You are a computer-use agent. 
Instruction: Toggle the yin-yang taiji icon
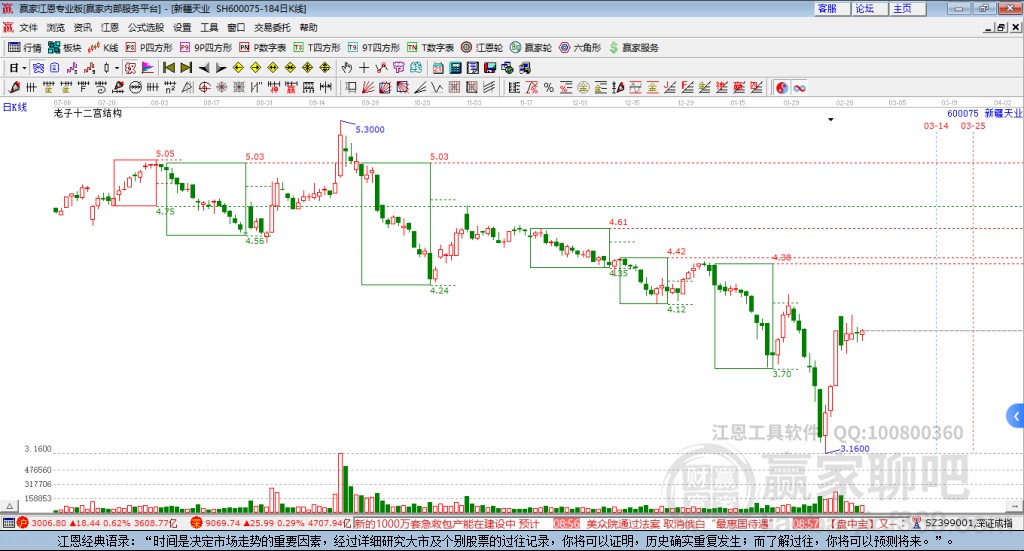click(782, 87)
